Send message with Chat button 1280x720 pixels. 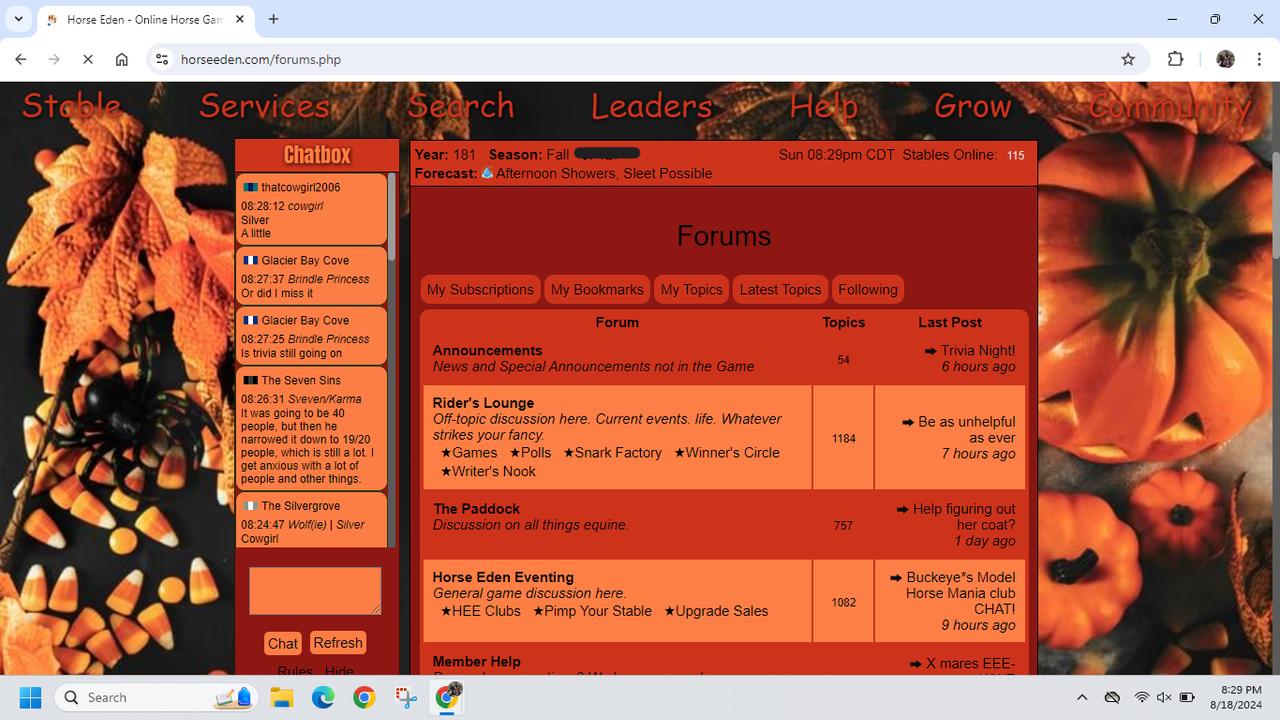tap(283, 644)
